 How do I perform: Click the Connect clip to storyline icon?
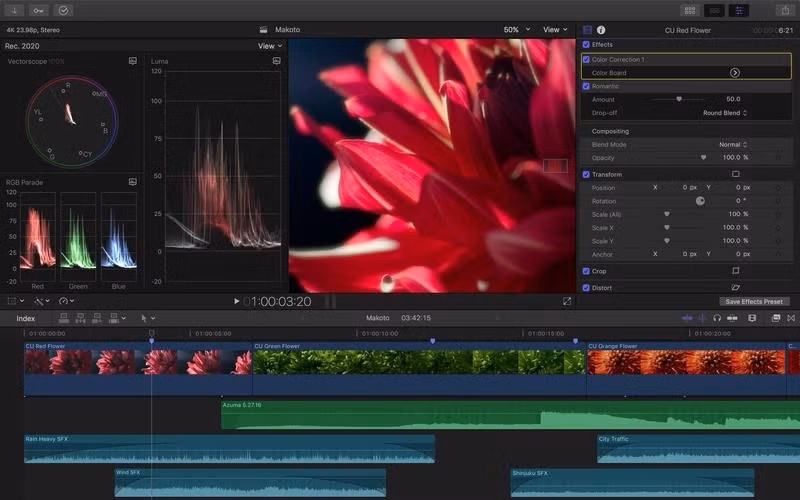point(64,318)
